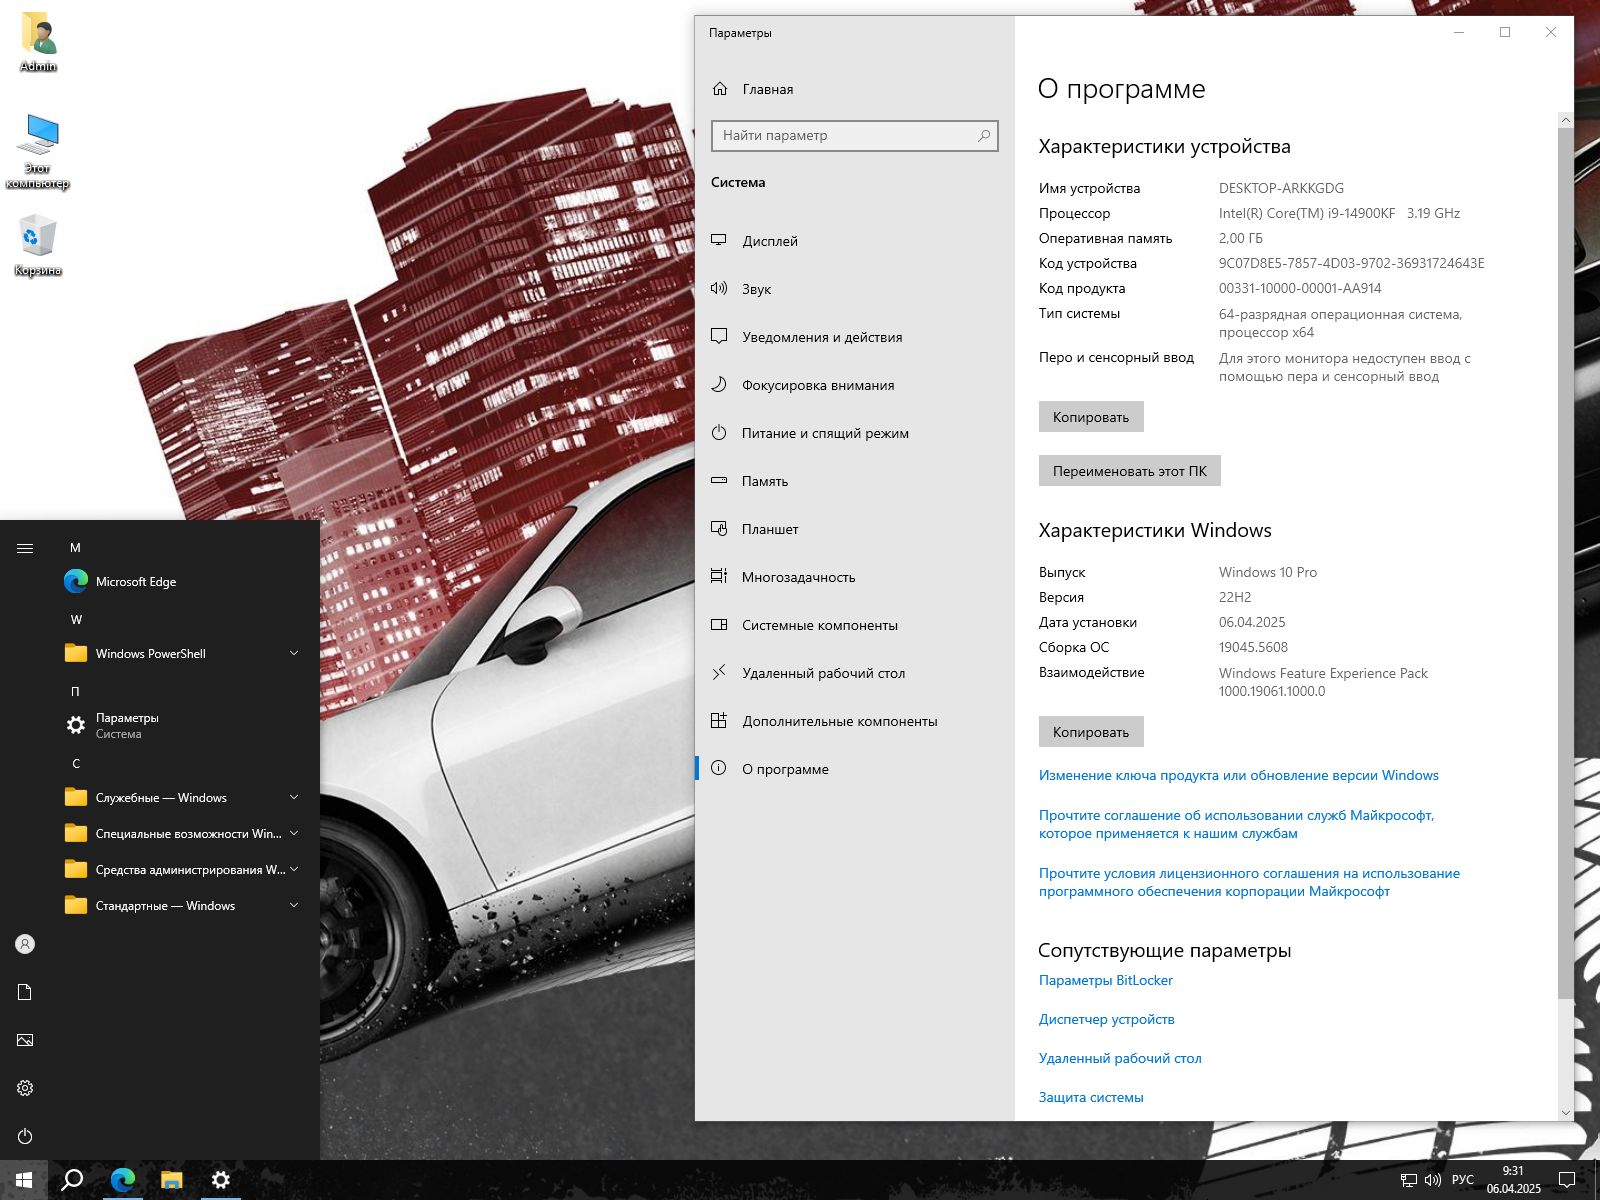
Task: Open the Focus assist (Фокусировка внимания) section
Action: pos(817,385)
